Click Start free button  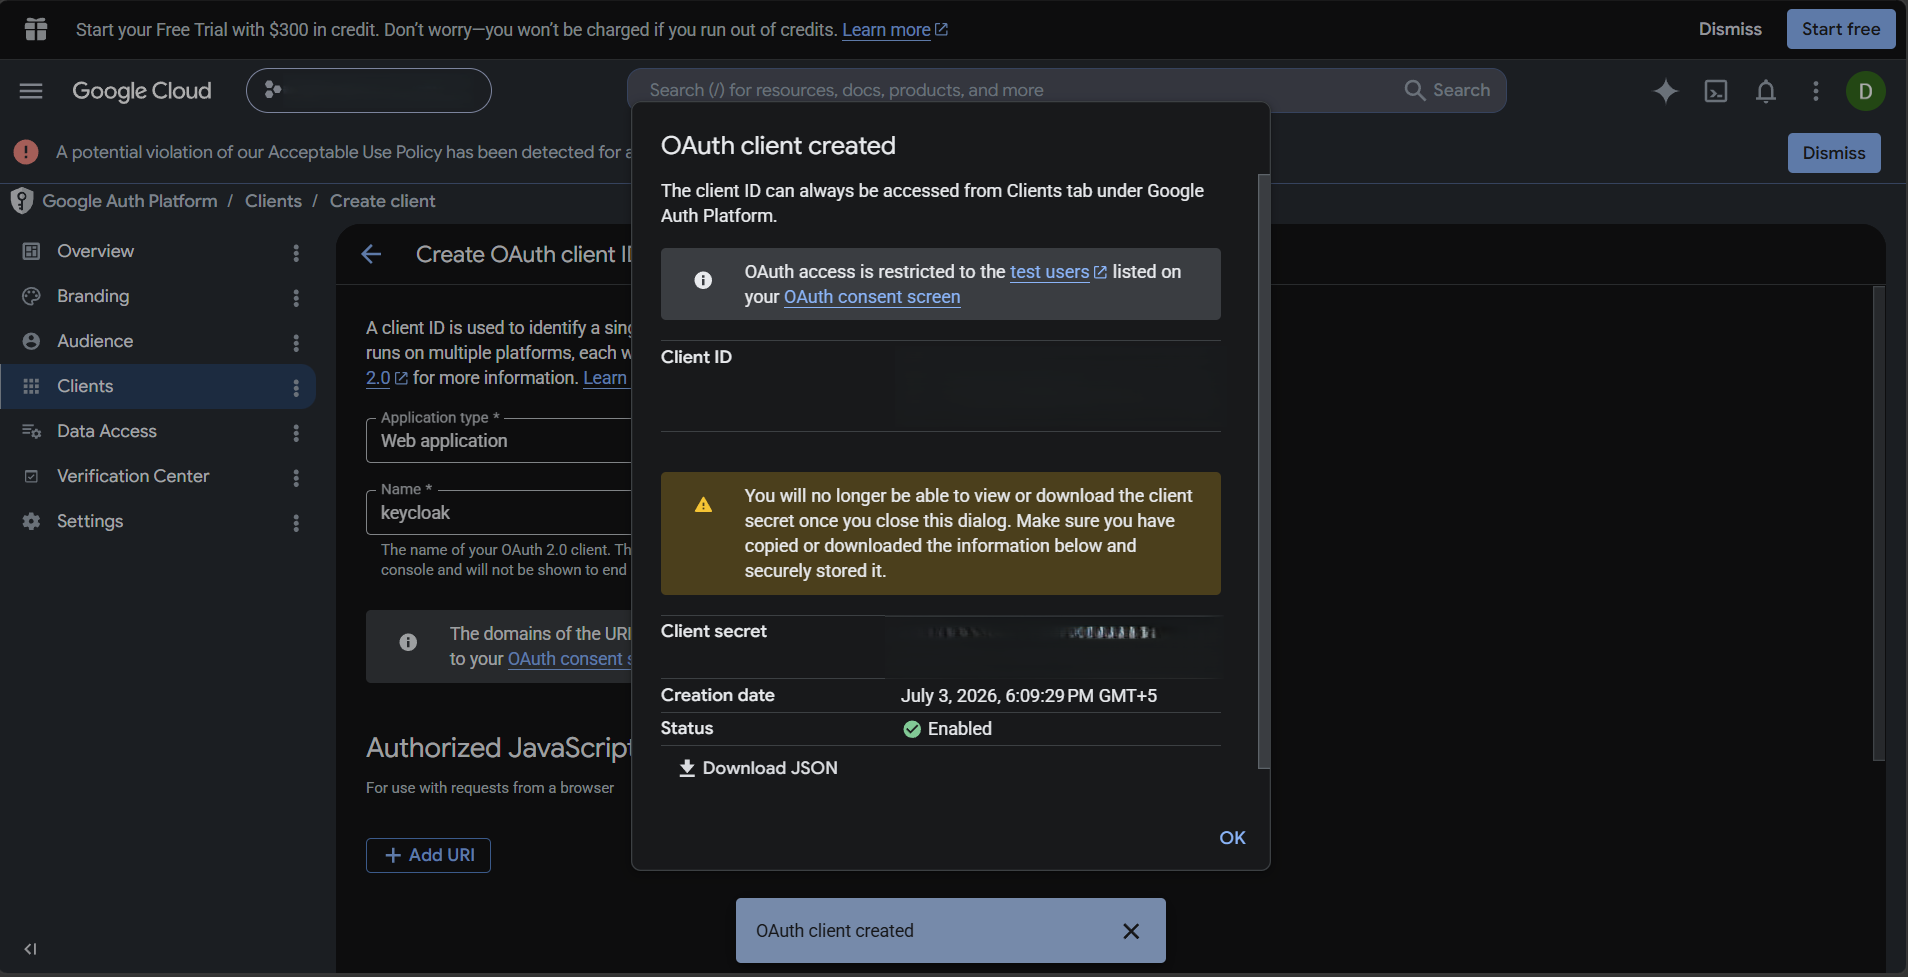tap(1841, 29)
